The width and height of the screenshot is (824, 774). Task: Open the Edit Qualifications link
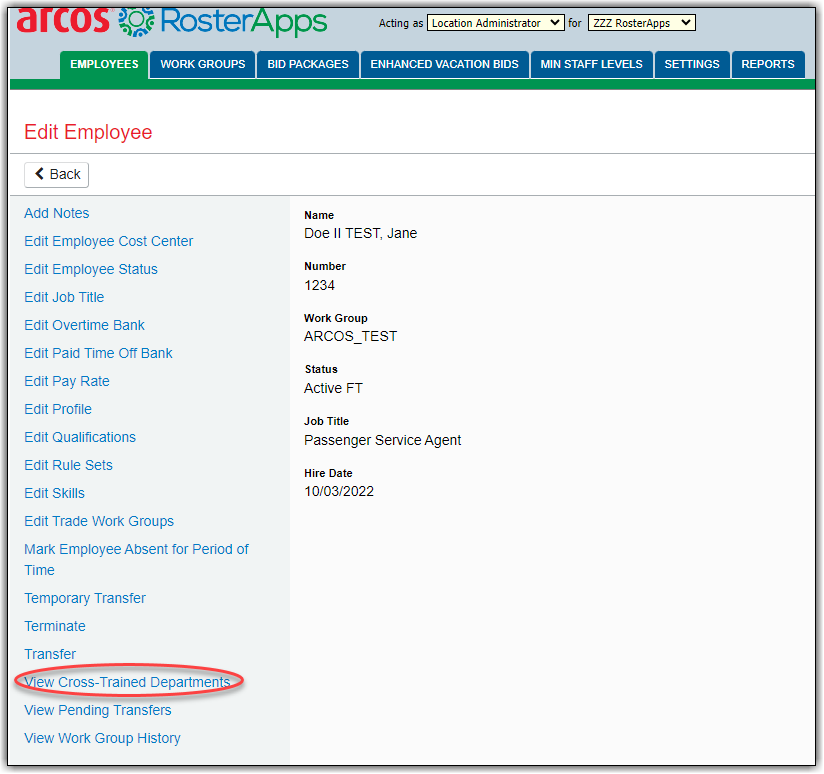click(80, 437)
